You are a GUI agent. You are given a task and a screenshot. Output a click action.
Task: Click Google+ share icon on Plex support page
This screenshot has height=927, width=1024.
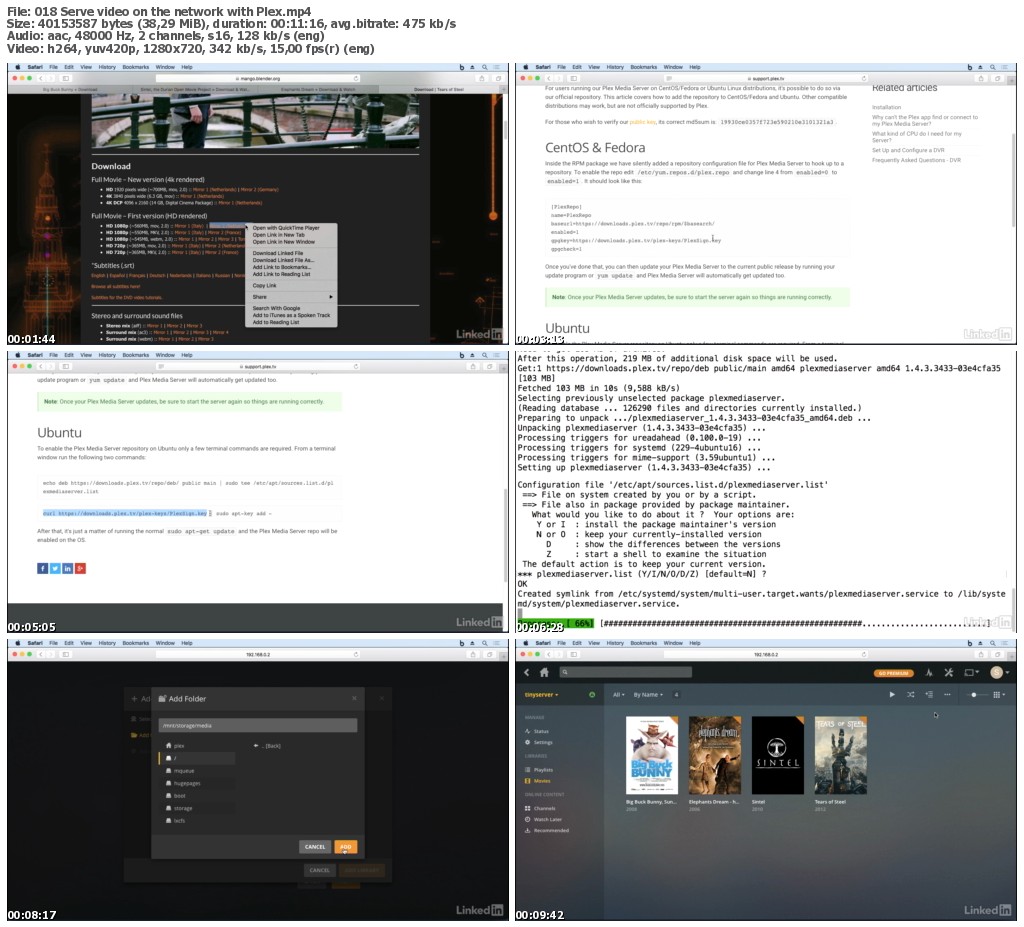pos(80,569)
